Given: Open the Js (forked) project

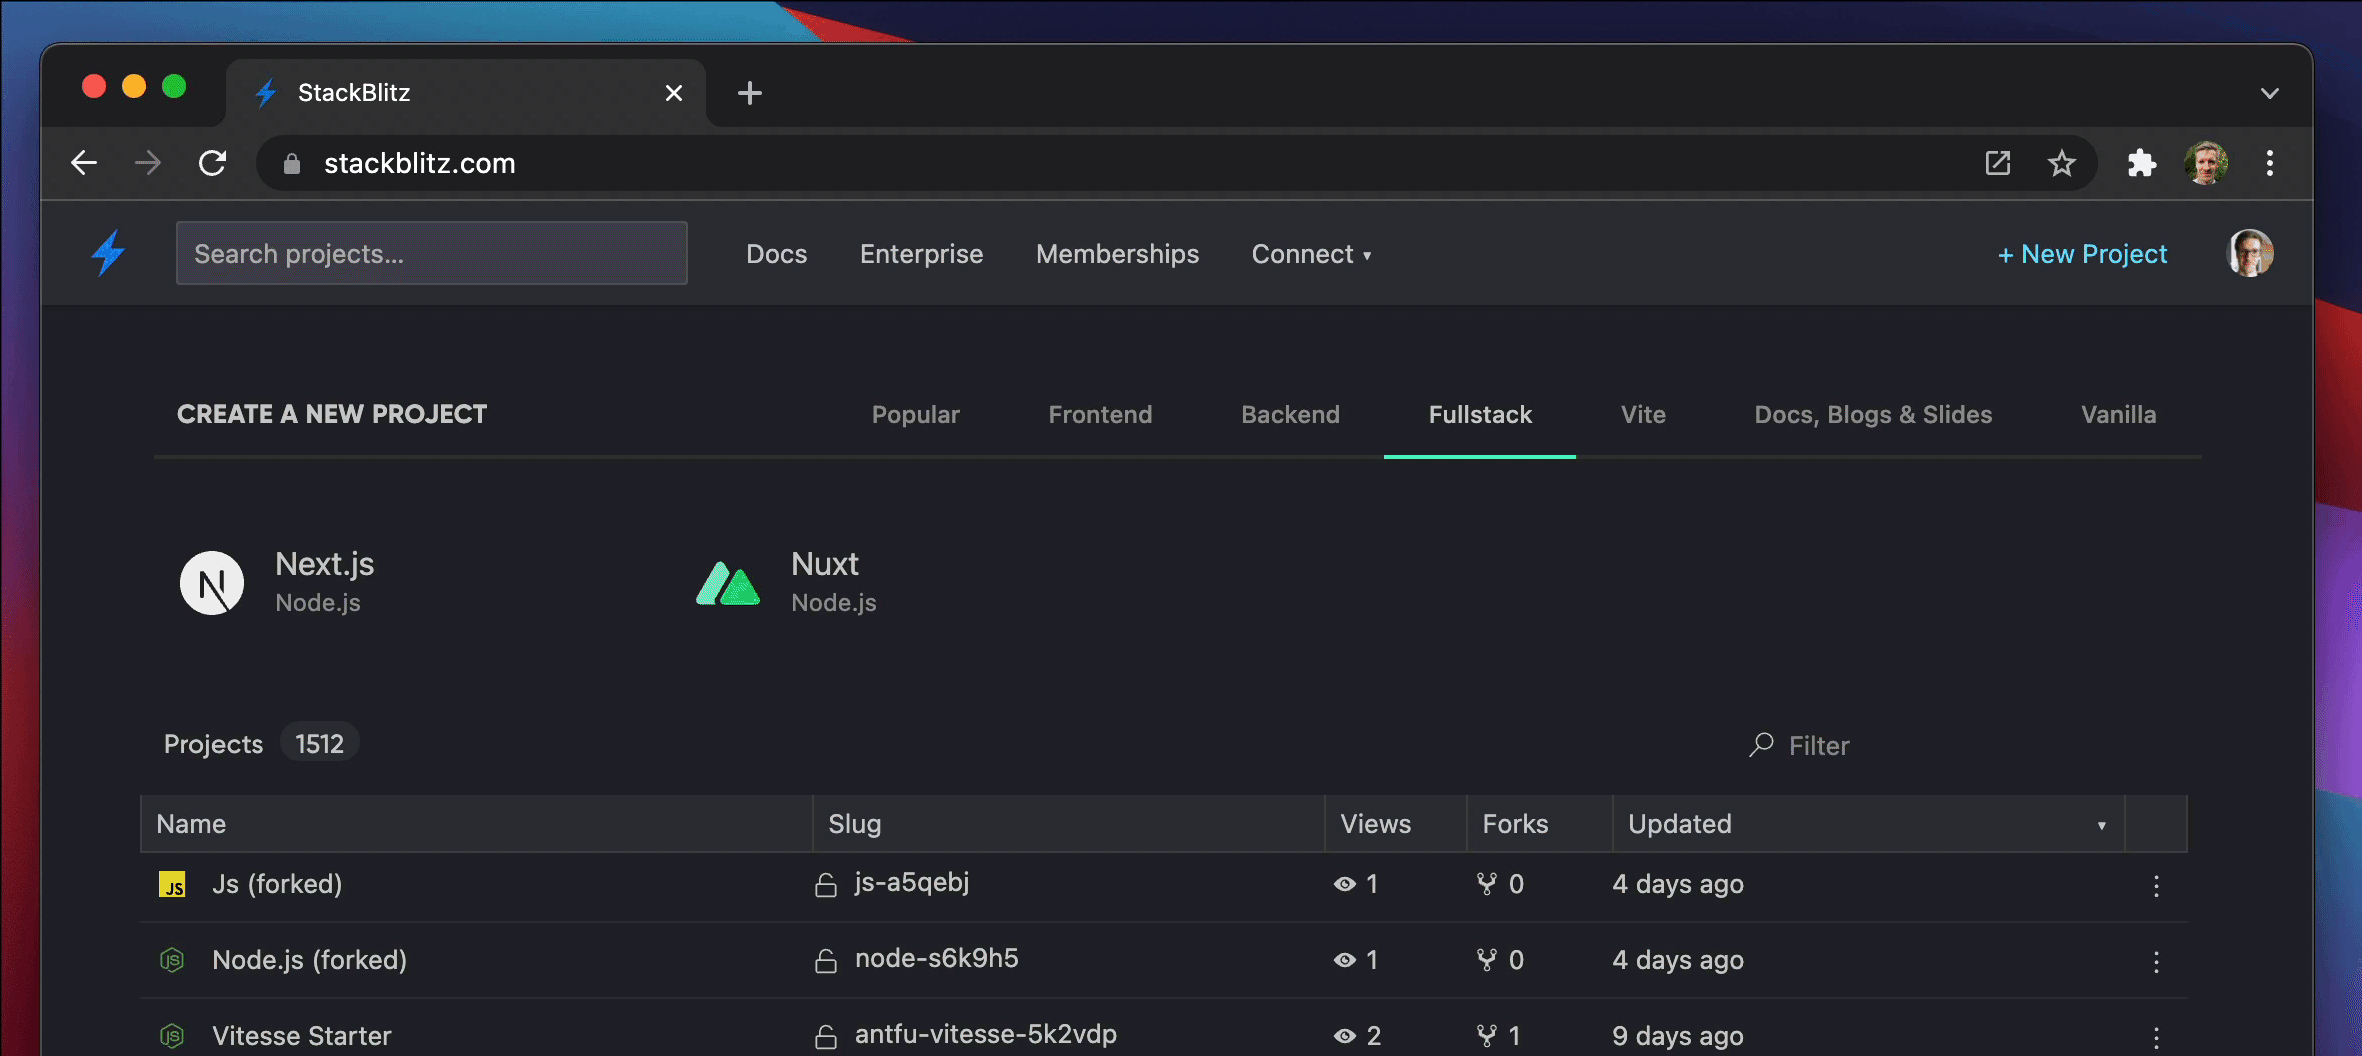Looking at the screenshot, I should [277, 884].
